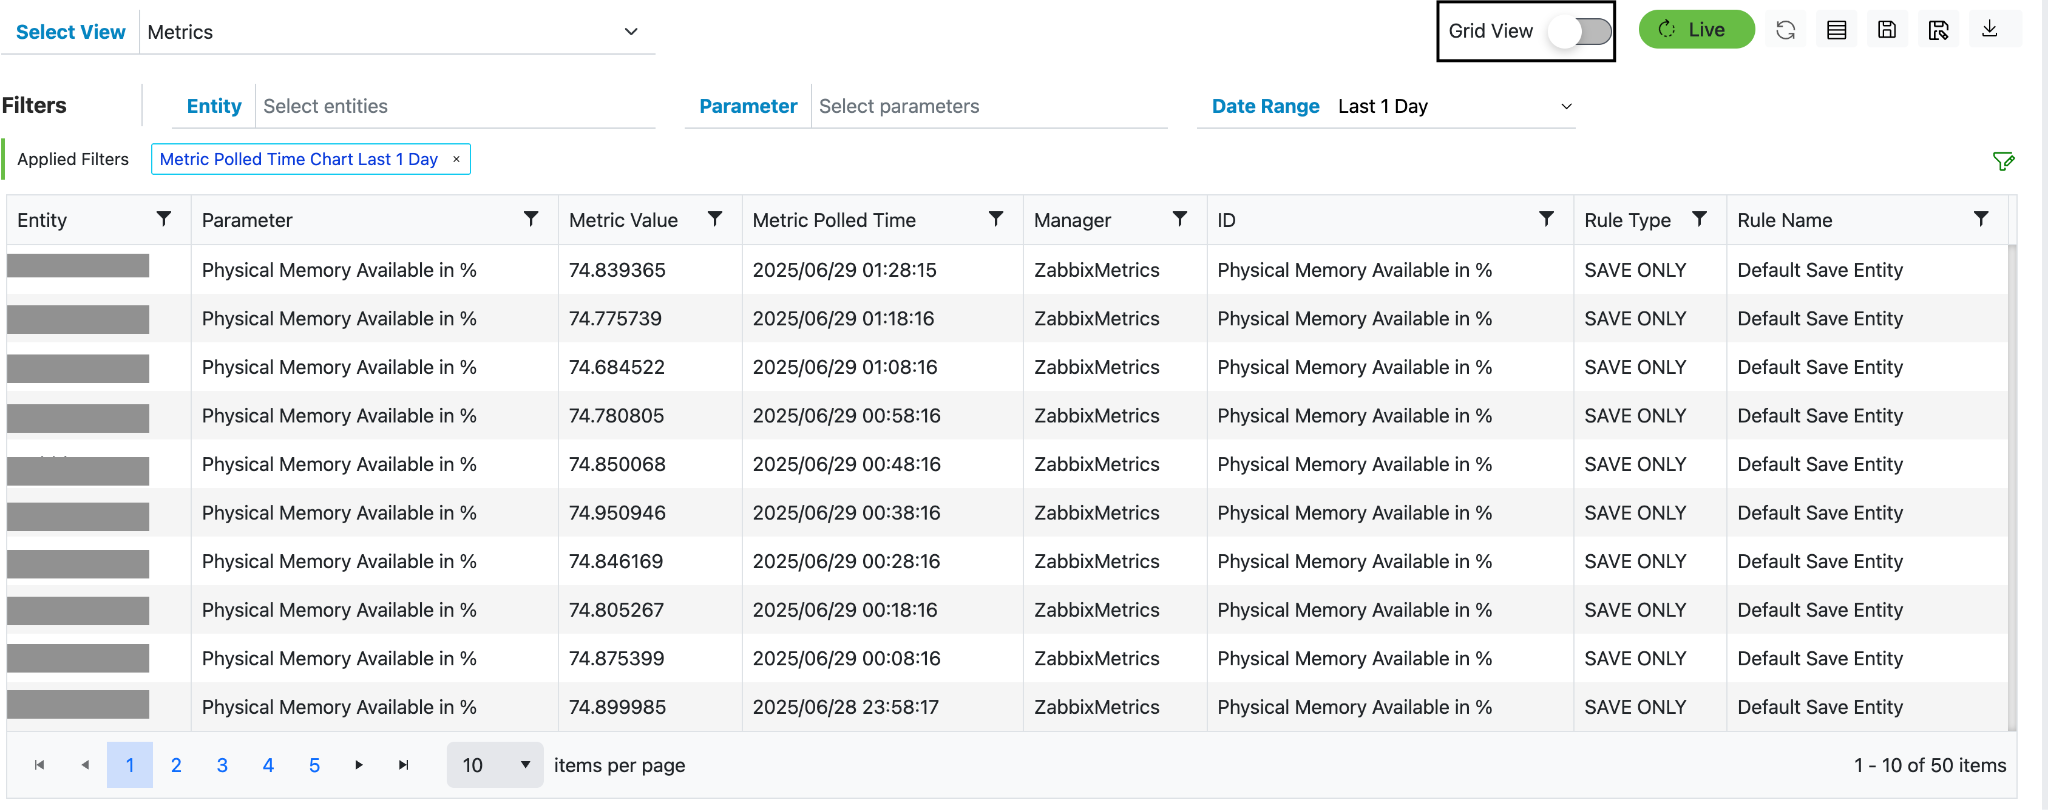Open filter on Rule Name column

click(x=1981, y=219)
